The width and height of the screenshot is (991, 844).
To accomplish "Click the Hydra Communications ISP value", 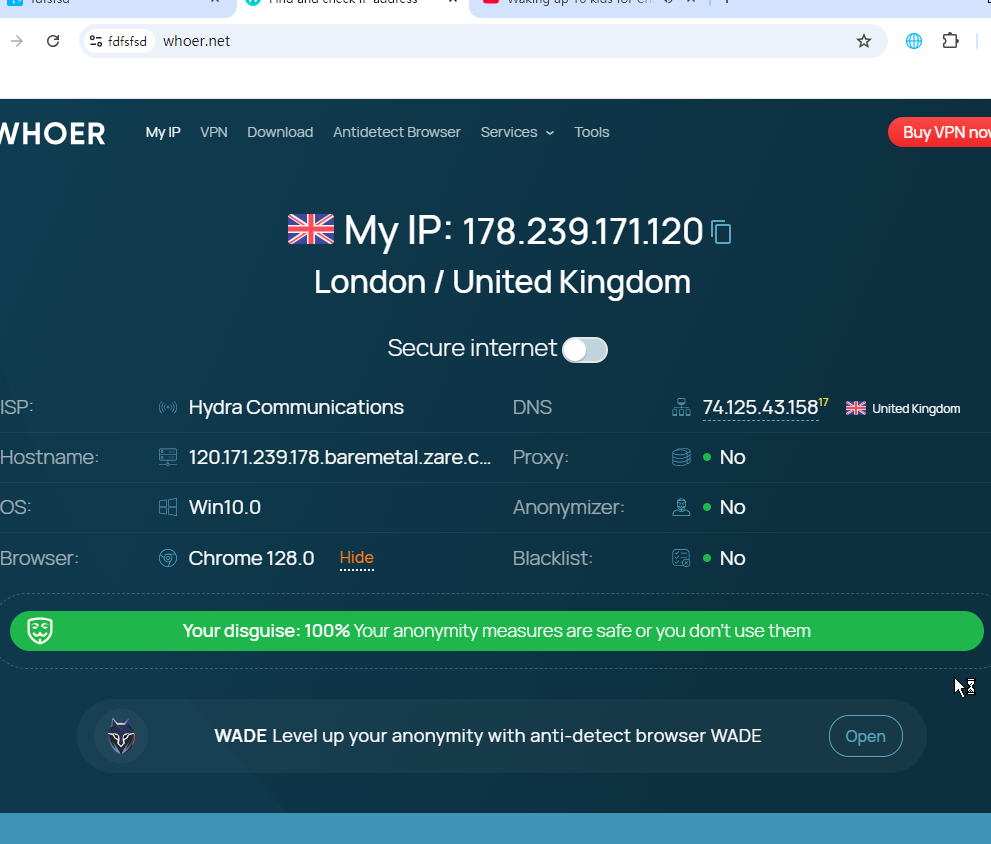I will coord(296,408).
